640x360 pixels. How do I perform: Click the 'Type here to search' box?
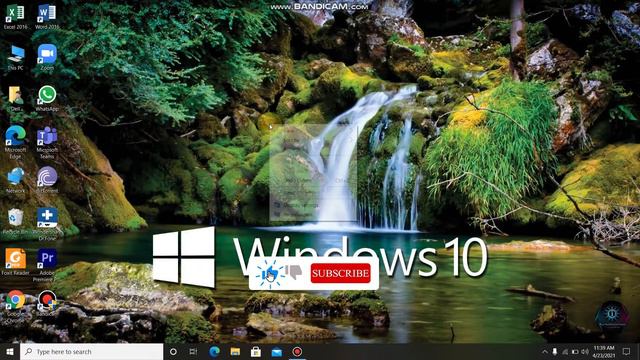pyautogui.click(x=91, y=351)
